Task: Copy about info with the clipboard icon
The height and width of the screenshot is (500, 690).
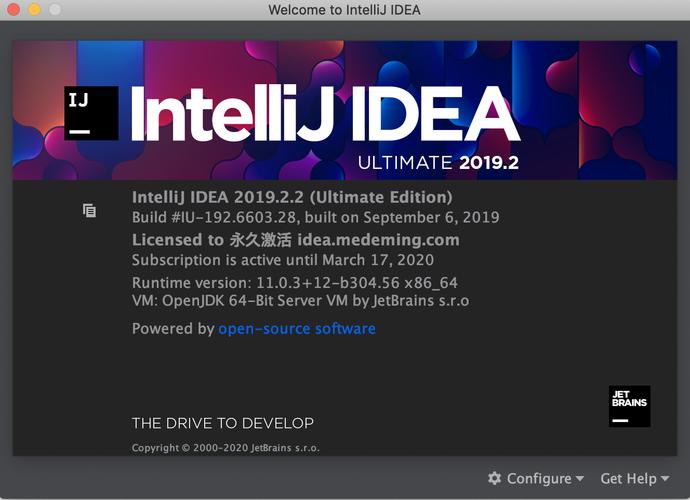Action: pos(89,210)
